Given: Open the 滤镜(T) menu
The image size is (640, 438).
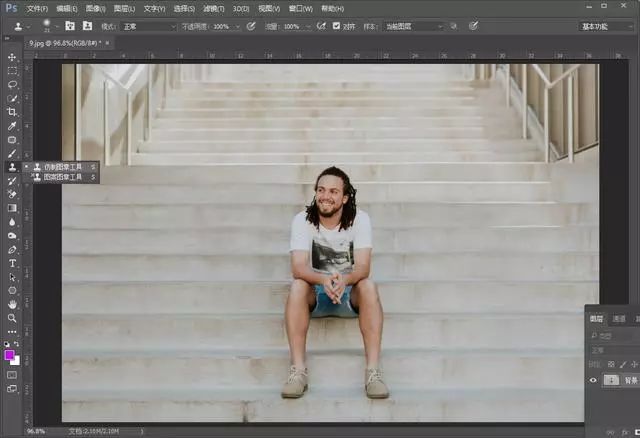Looking at the screenshot, I should (x=213, y=9).
